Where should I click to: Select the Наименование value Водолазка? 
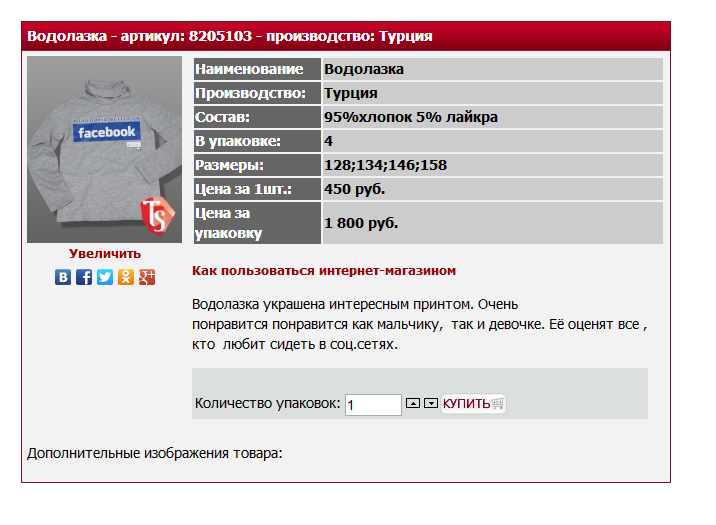pos(364,69)
